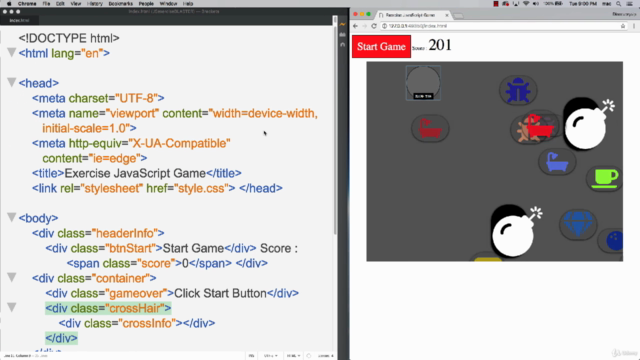
Task: Click the "gameover" class name
Action: 136,293
